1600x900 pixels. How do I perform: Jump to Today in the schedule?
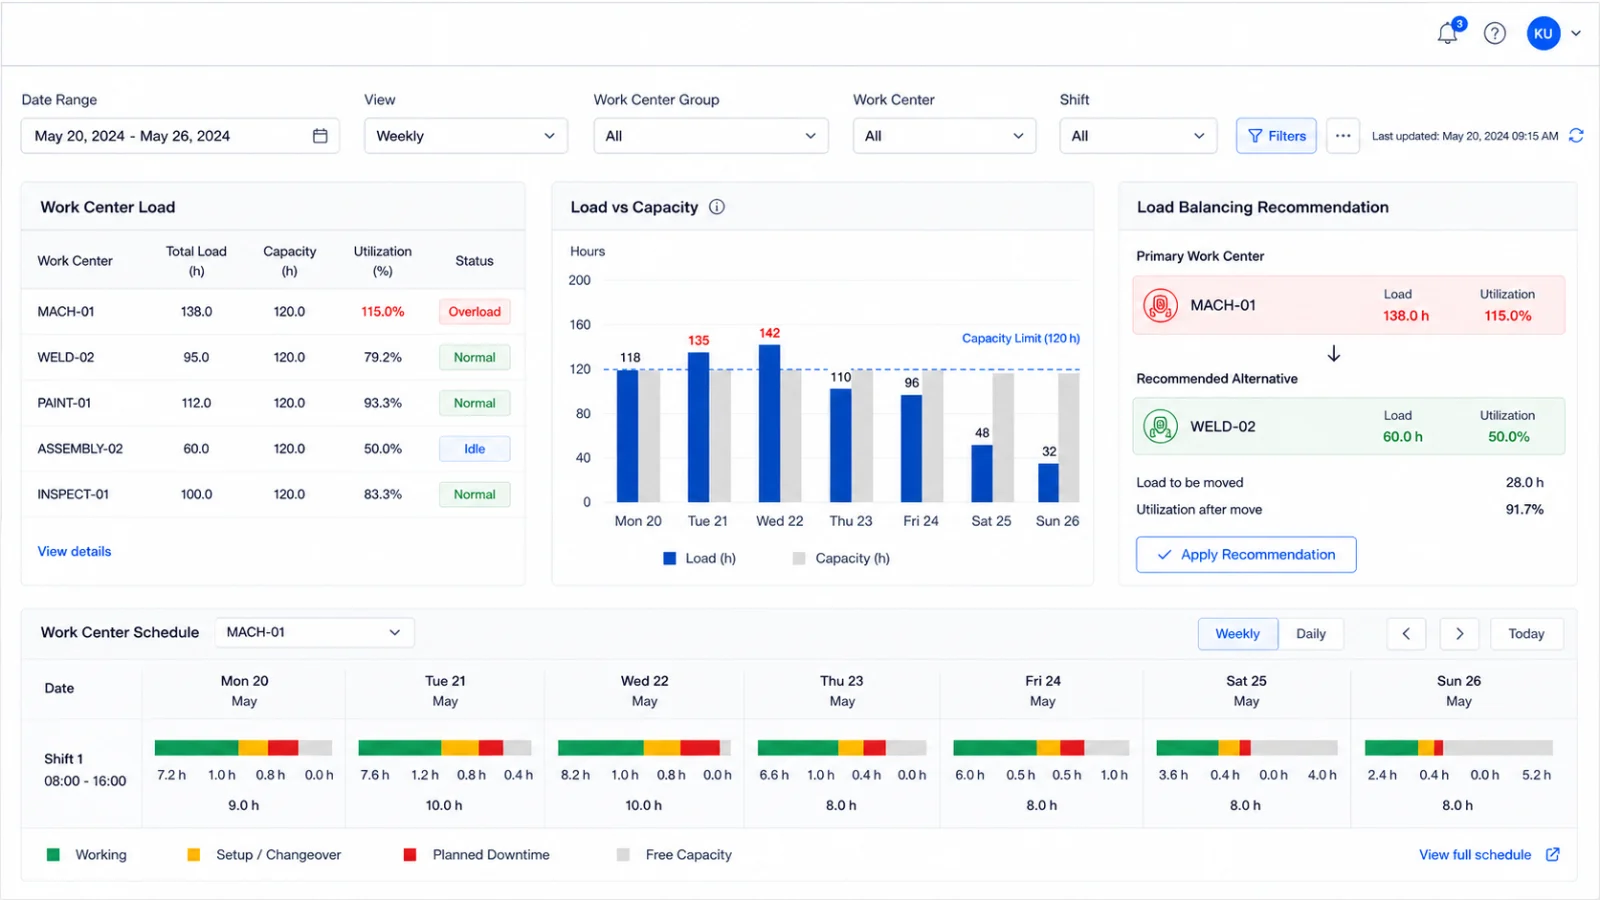click(x=1526, y=634)
